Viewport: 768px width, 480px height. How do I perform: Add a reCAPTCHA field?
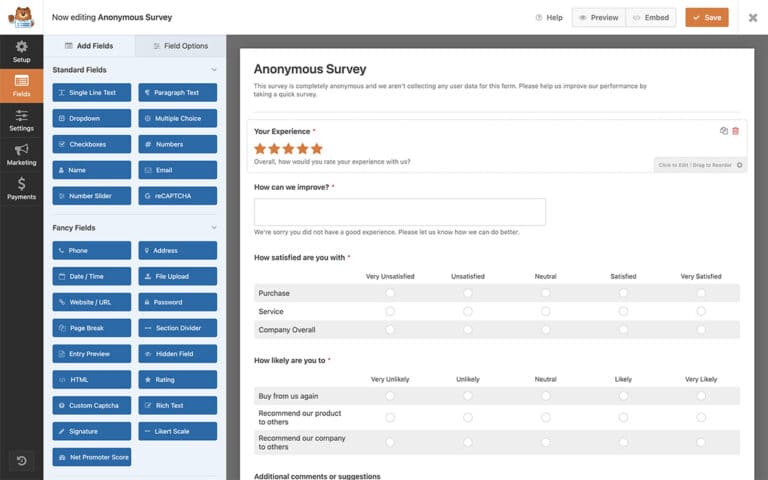[x=177, y=196]
